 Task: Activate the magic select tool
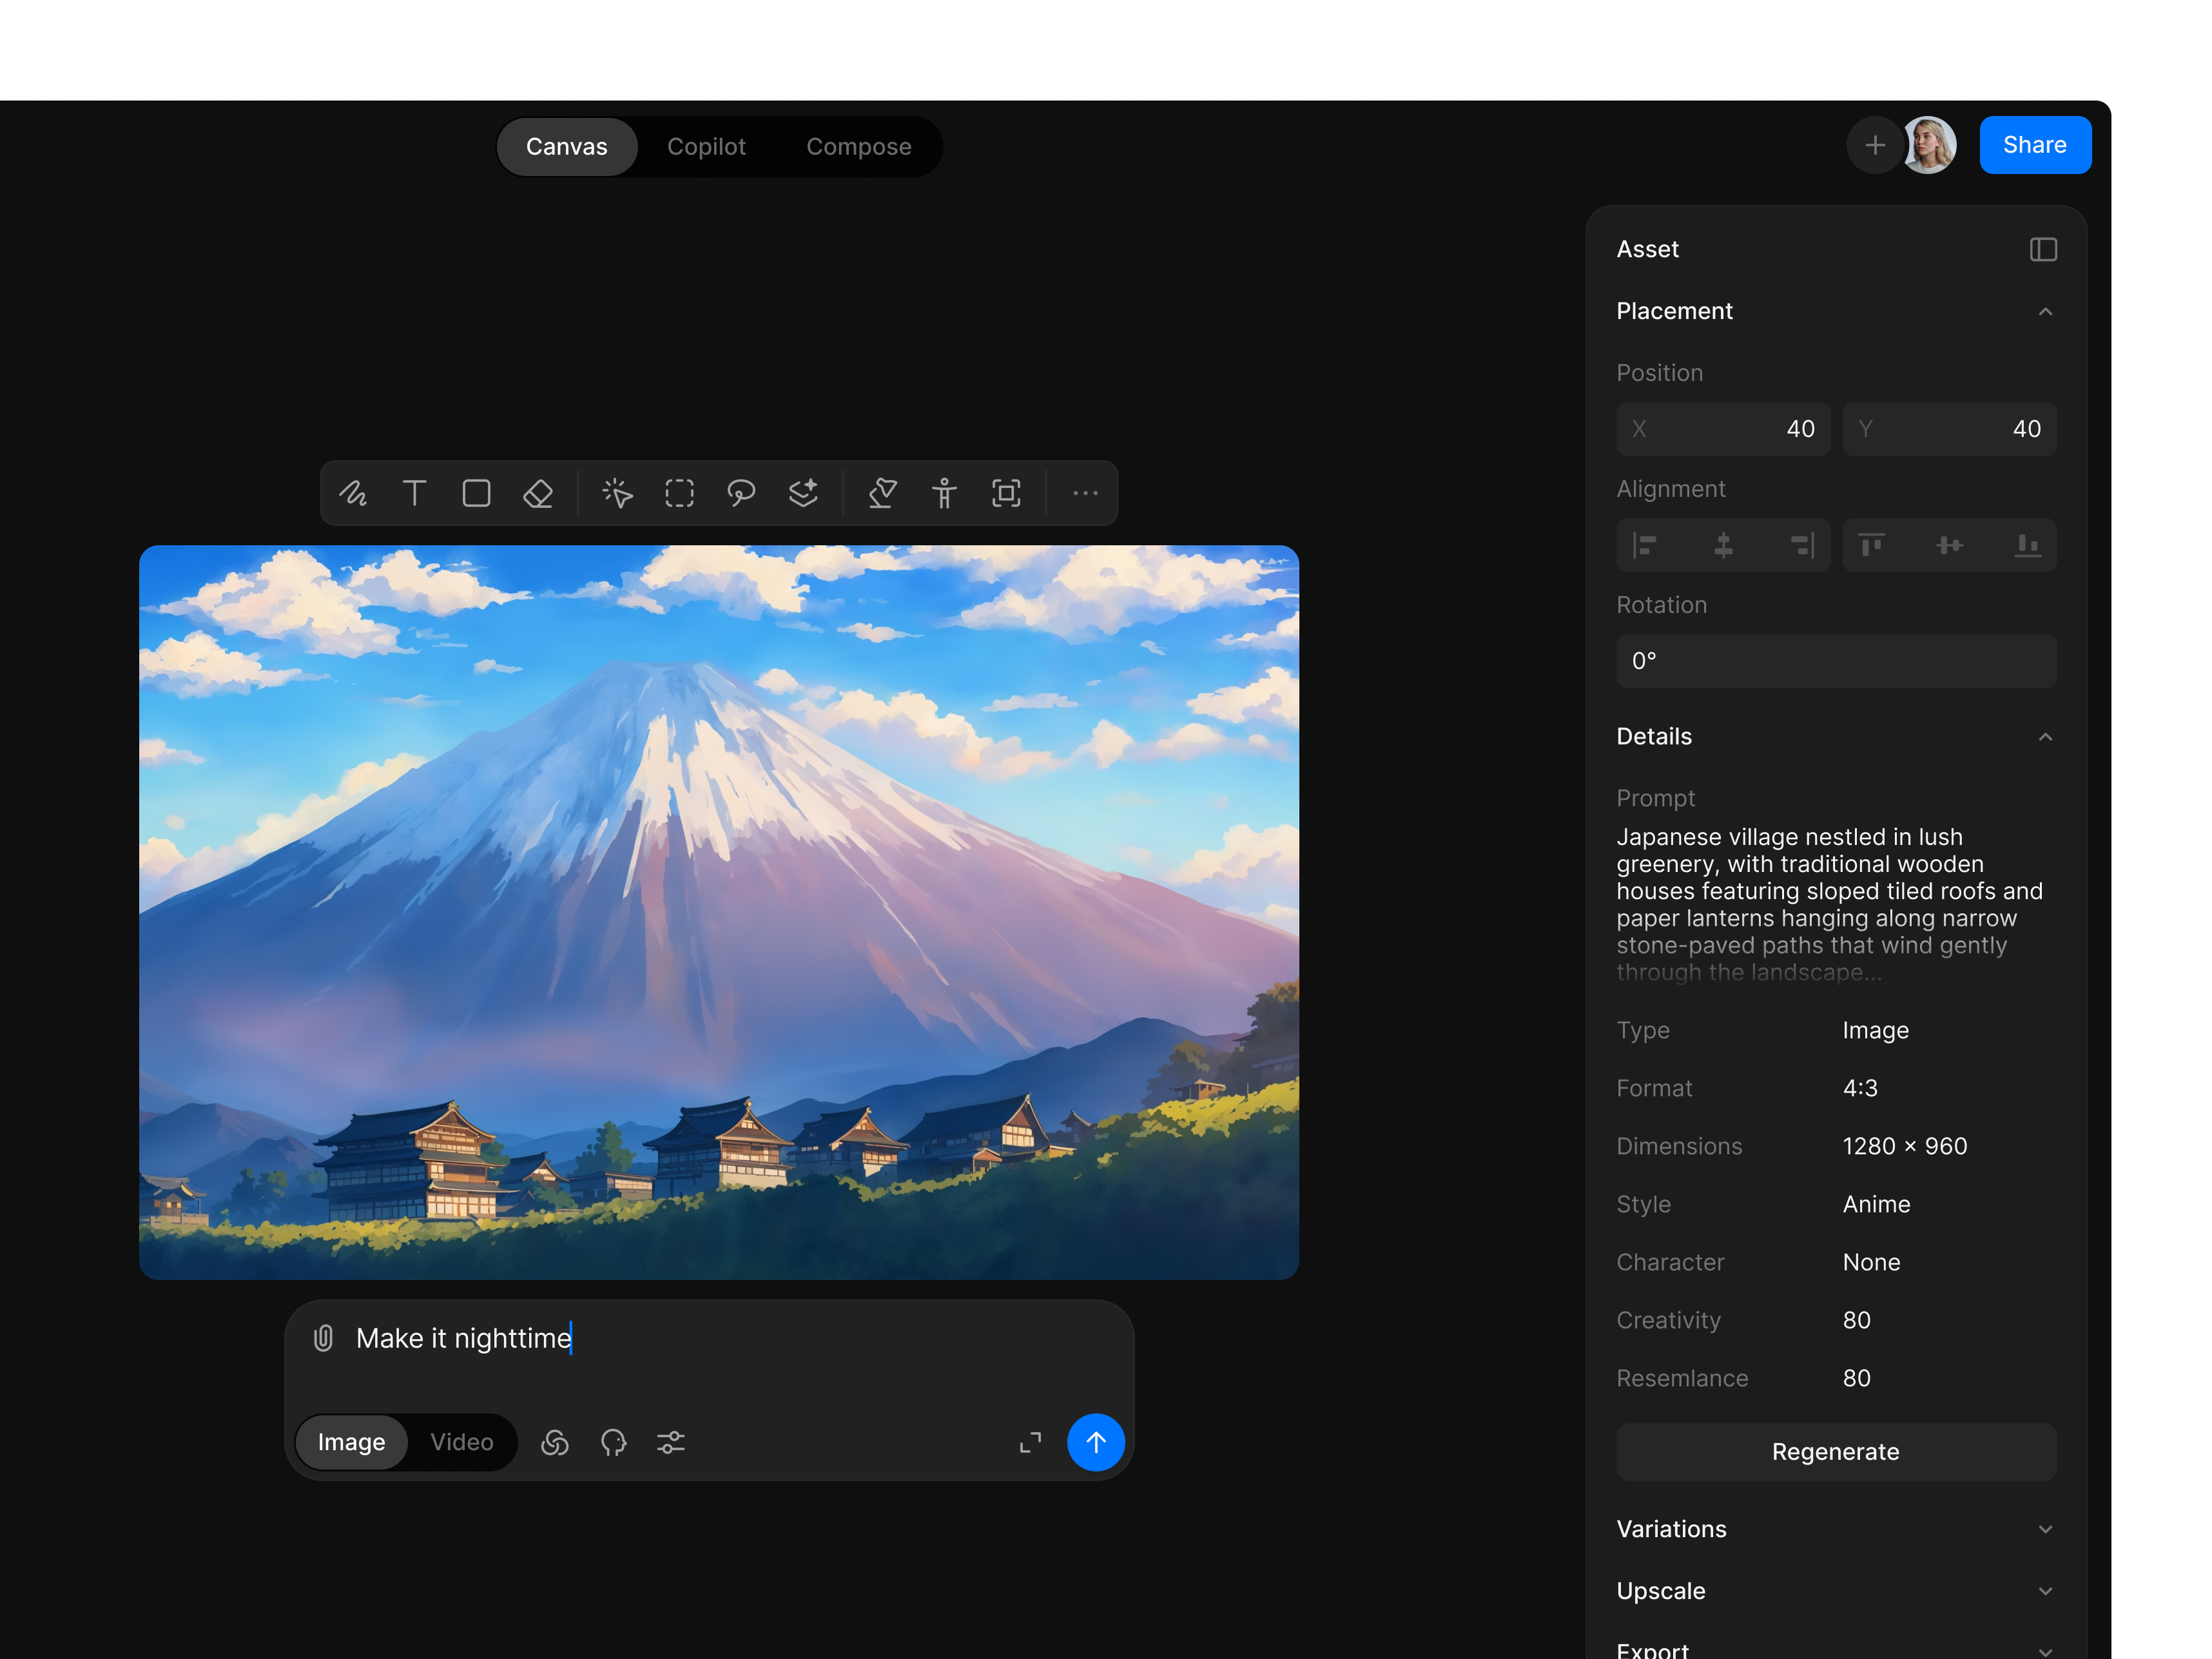coord(618,493)
